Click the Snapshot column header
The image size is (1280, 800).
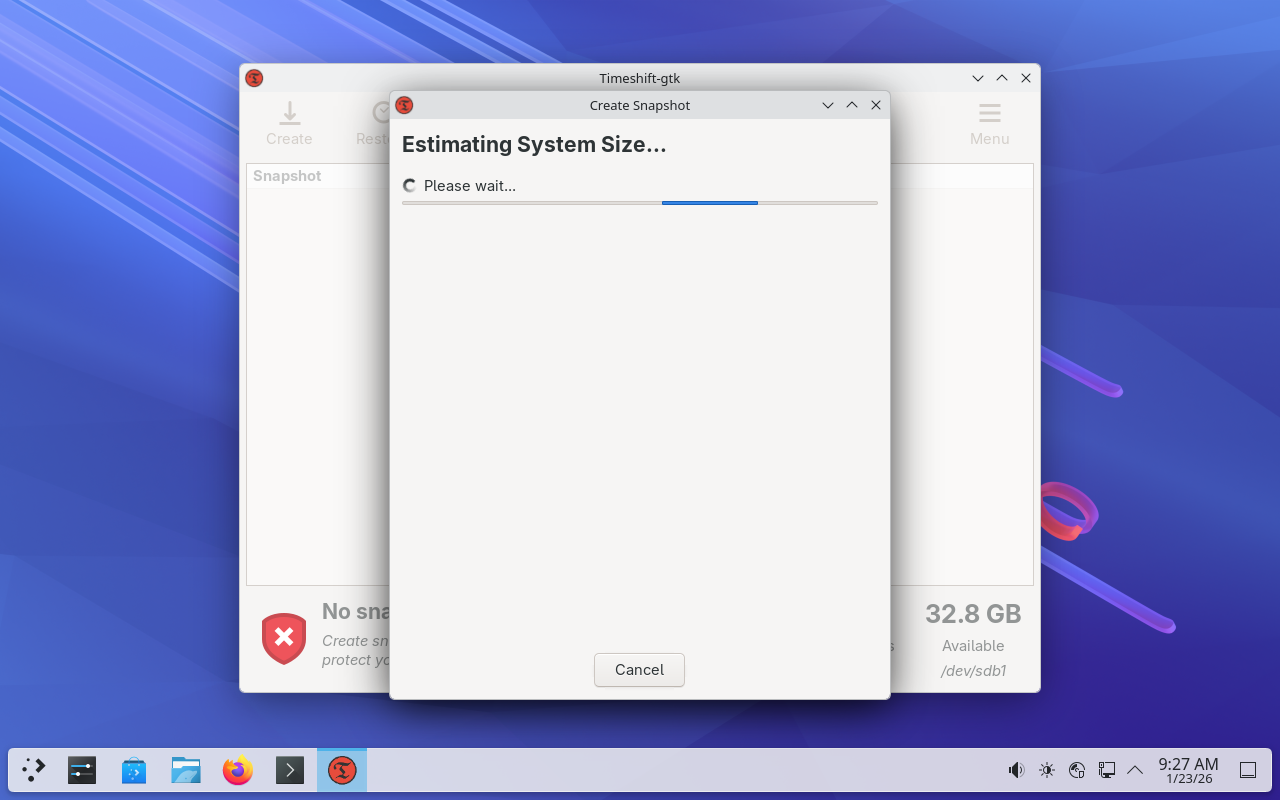click(287, 176)
